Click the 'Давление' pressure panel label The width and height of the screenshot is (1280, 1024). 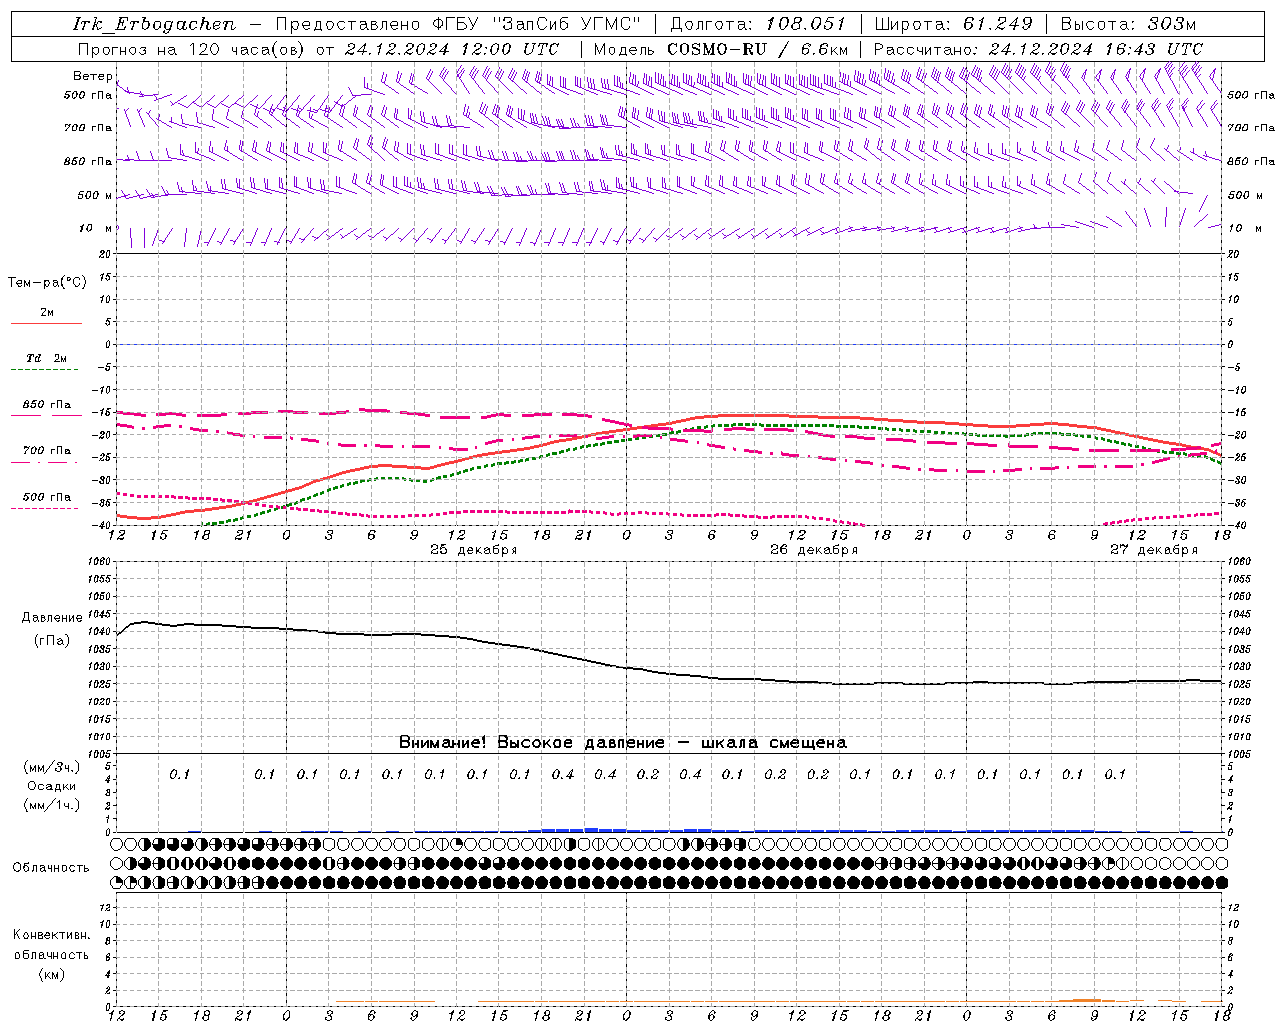52,618
